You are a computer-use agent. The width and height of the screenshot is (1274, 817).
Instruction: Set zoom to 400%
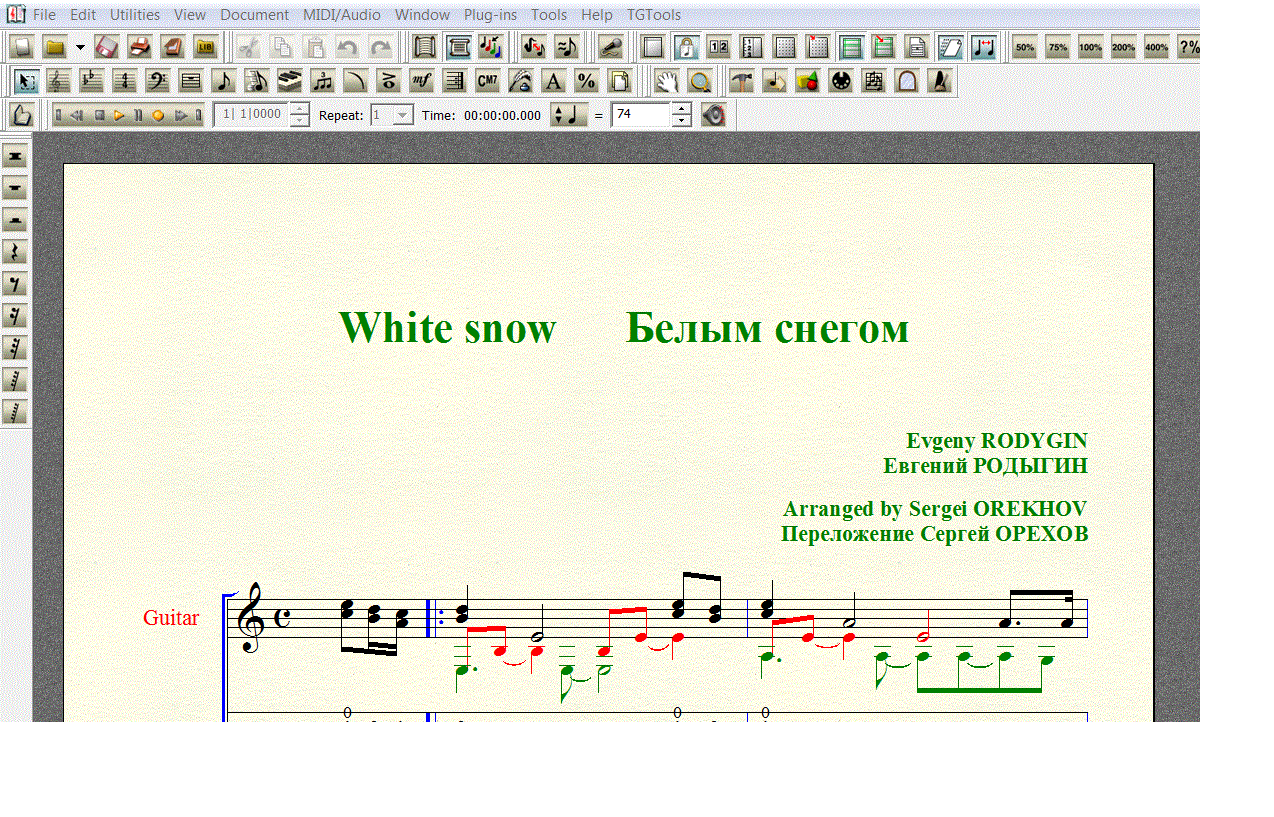(1156, 47)
